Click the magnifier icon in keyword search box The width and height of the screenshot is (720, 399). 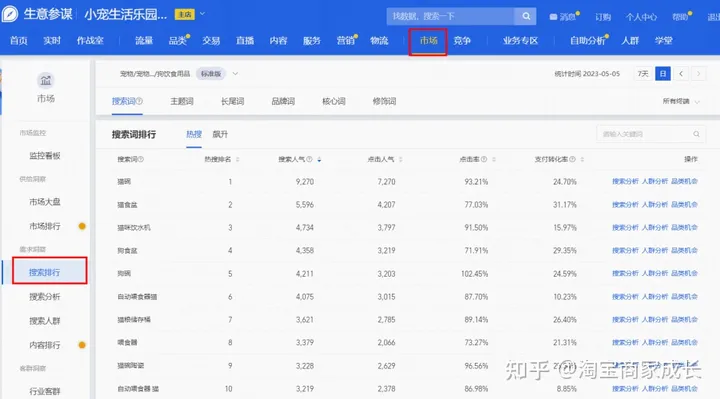(x=696, y=134)
